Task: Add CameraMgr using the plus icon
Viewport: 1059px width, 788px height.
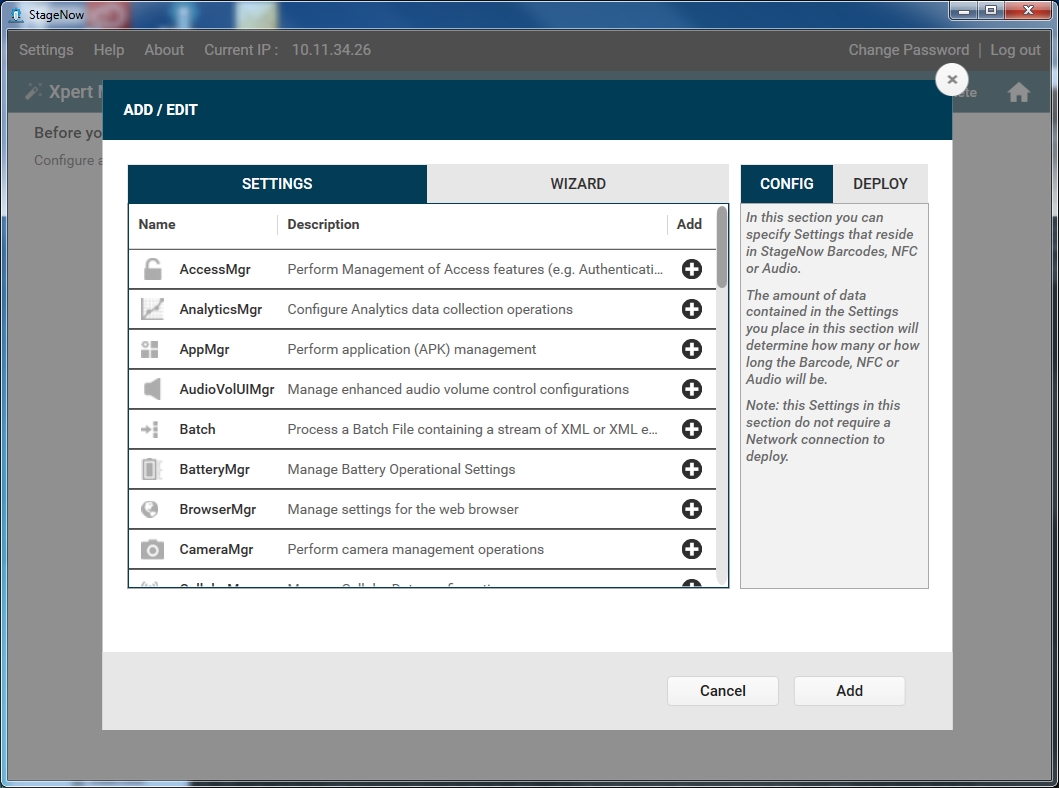Action: [x=691, y=549]
